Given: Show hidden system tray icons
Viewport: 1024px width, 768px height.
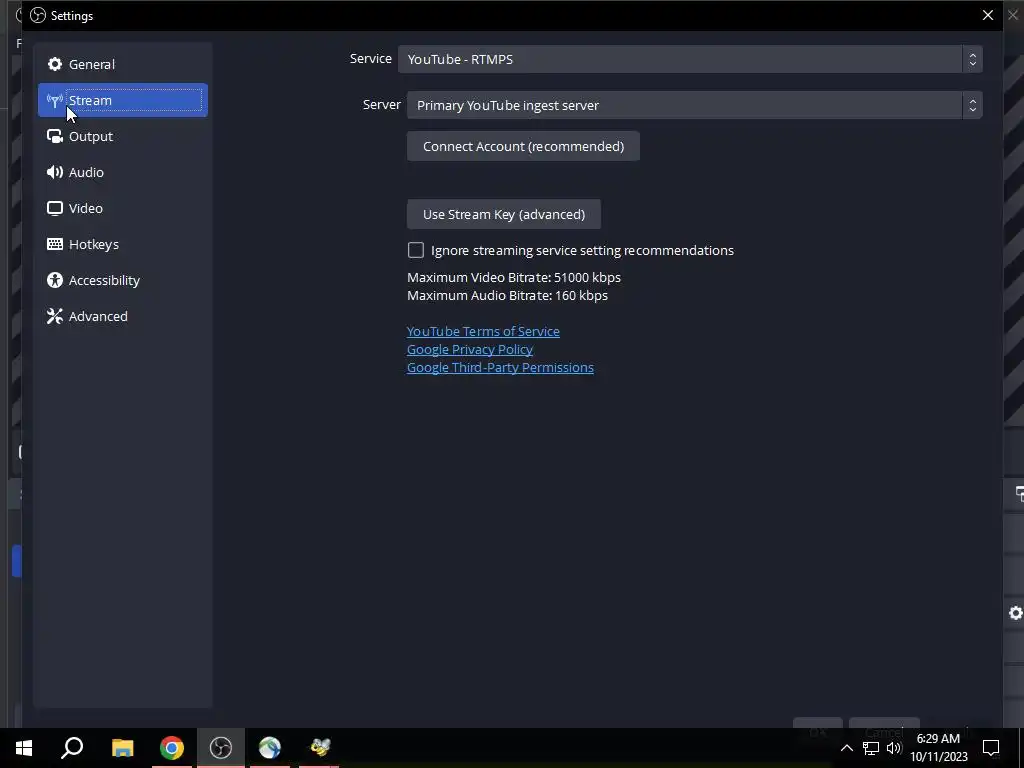Looking at the screenshot, I should click(846, 748).
